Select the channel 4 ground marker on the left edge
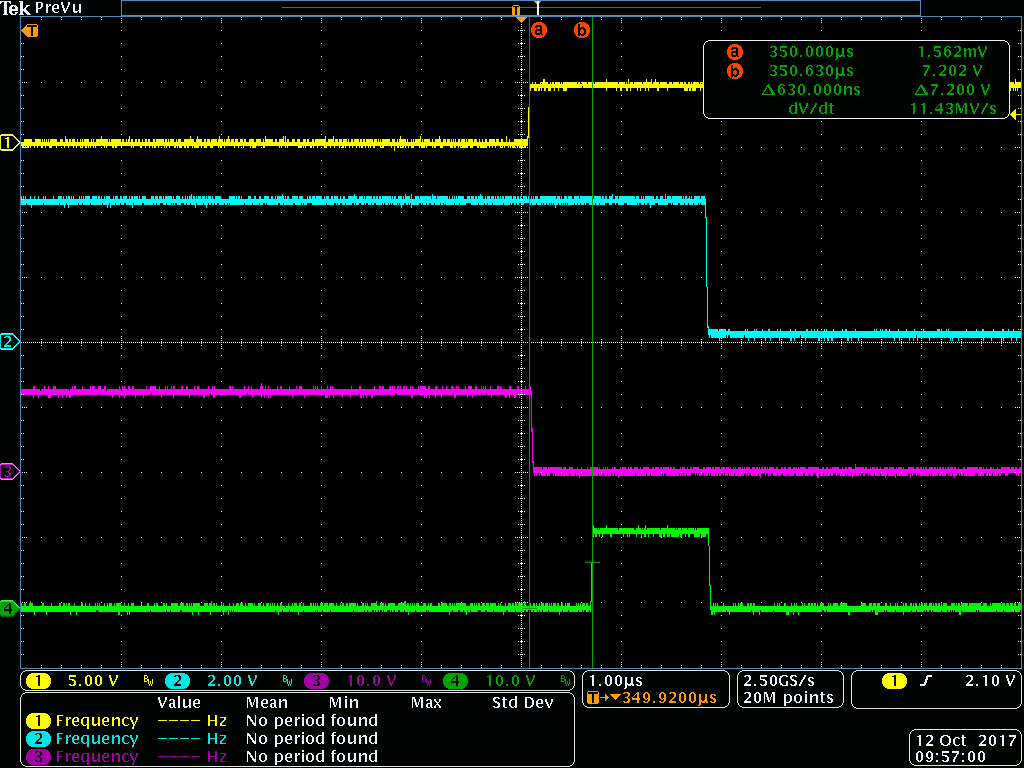 9,608
